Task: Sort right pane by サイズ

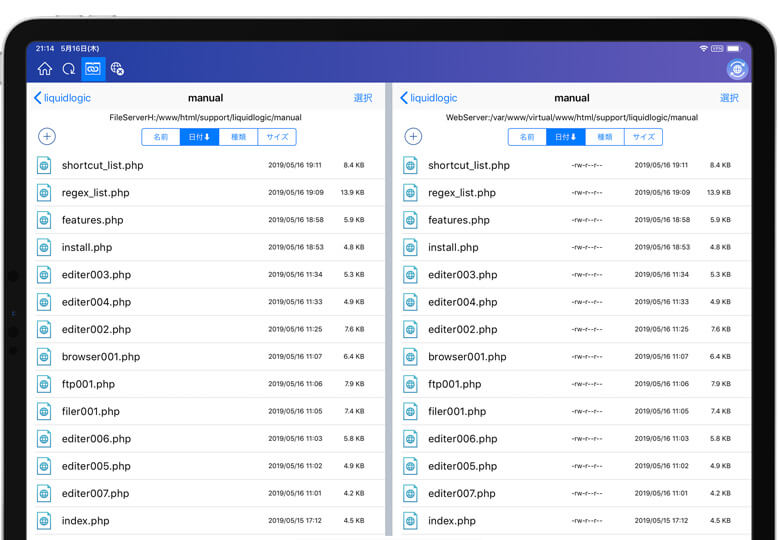Action: (643, 137)
